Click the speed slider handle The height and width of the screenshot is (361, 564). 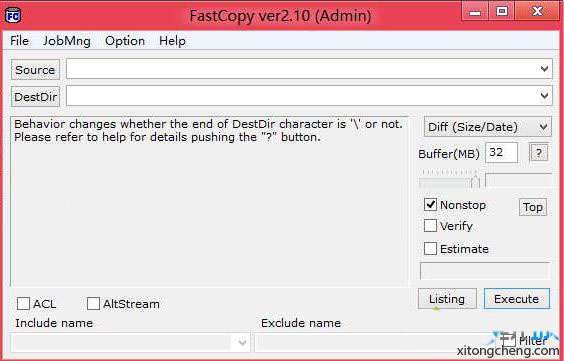click(x=476, y=181)
